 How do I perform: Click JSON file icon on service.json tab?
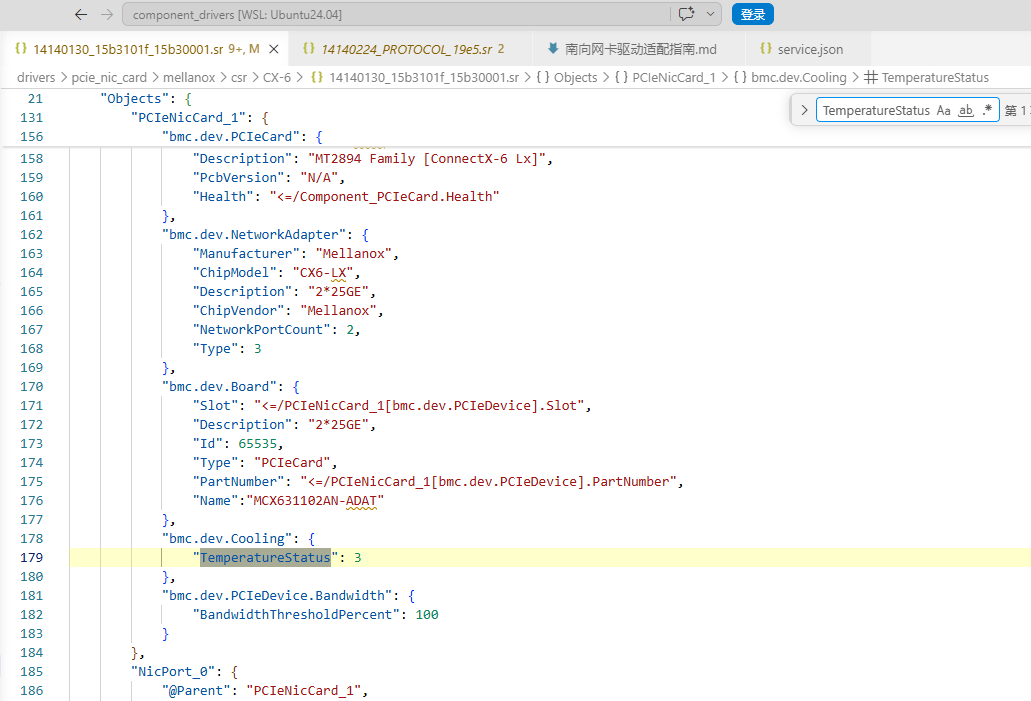[765, 49]
